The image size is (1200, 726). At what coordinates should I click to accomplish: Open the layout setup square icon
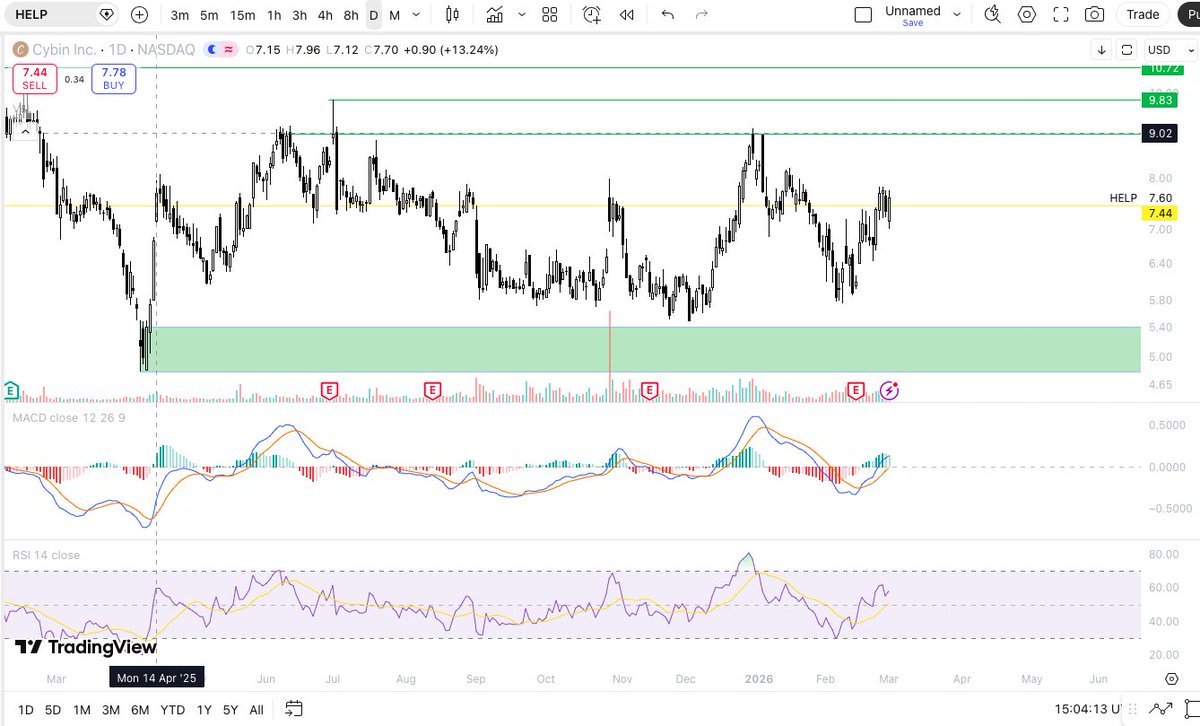coord(863,15)
